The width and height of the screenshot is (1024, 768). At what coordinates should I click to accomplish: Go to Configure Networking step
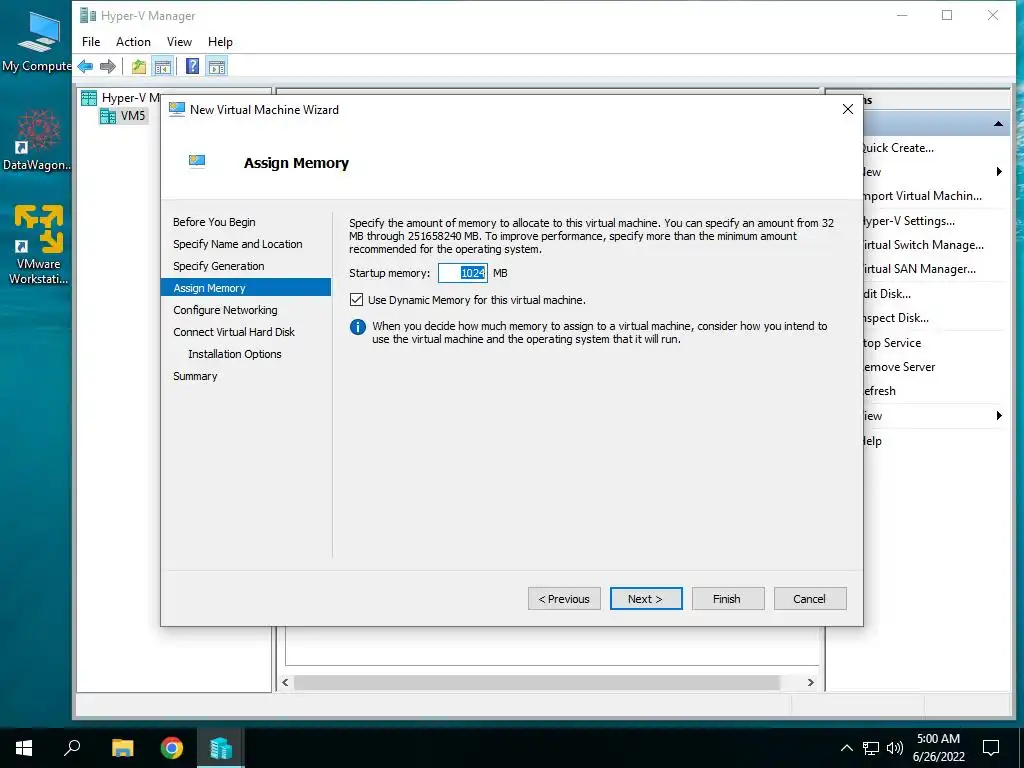coord(225,310)
